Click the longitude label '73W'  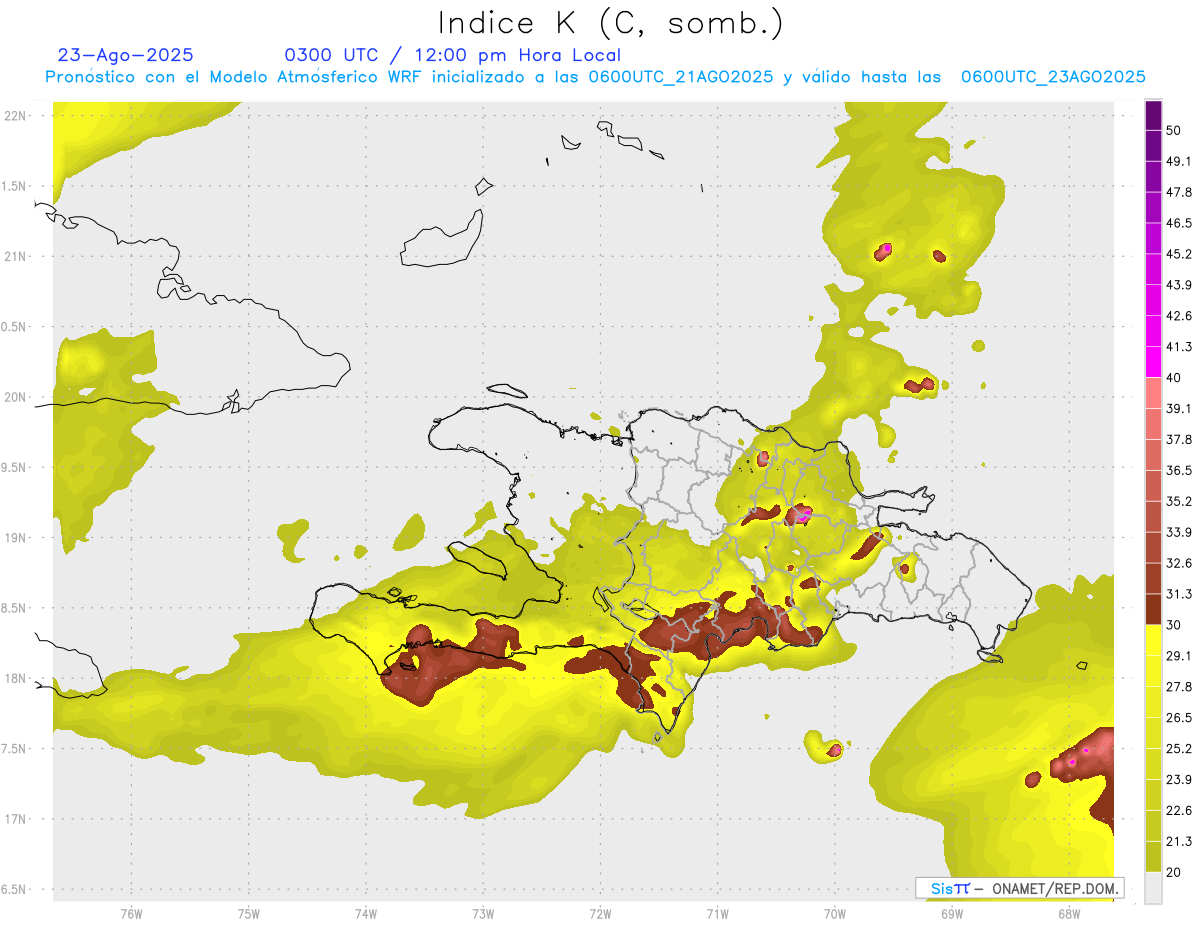coord(483,912)
